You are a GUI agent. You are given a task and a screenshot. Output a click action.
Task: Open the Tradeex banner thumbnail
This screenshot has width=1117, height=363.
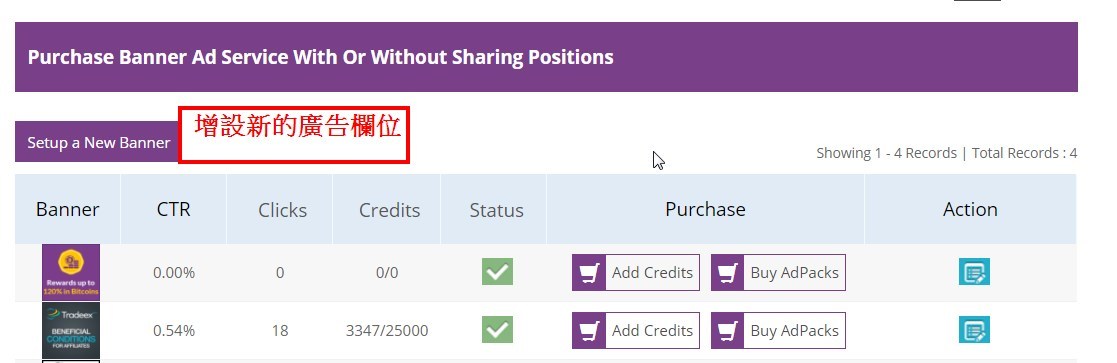[71, 330]
